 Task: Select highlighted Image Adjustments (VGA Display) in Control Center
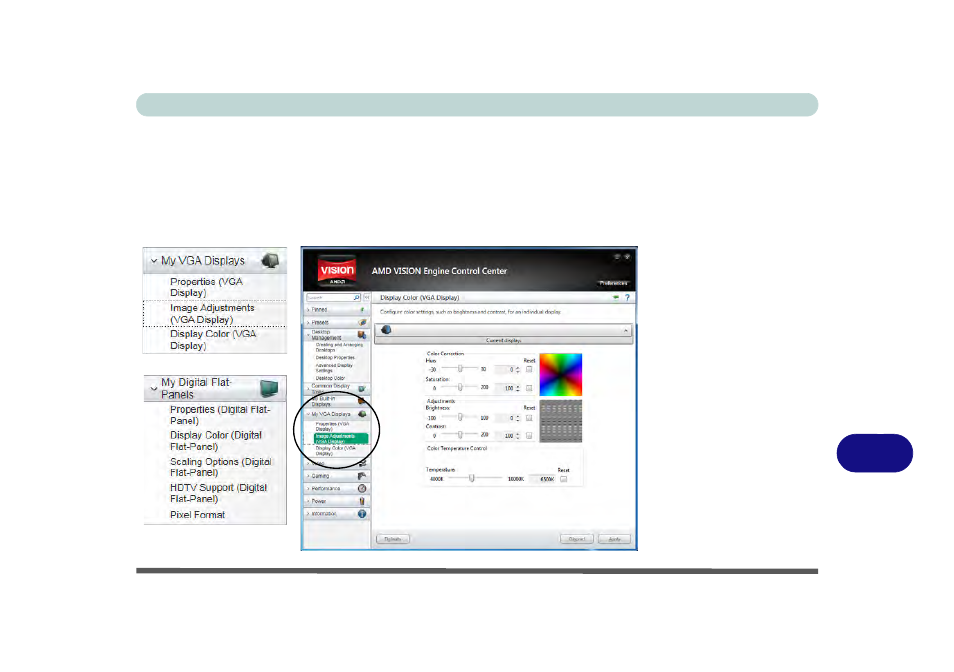tap(341, 438)
